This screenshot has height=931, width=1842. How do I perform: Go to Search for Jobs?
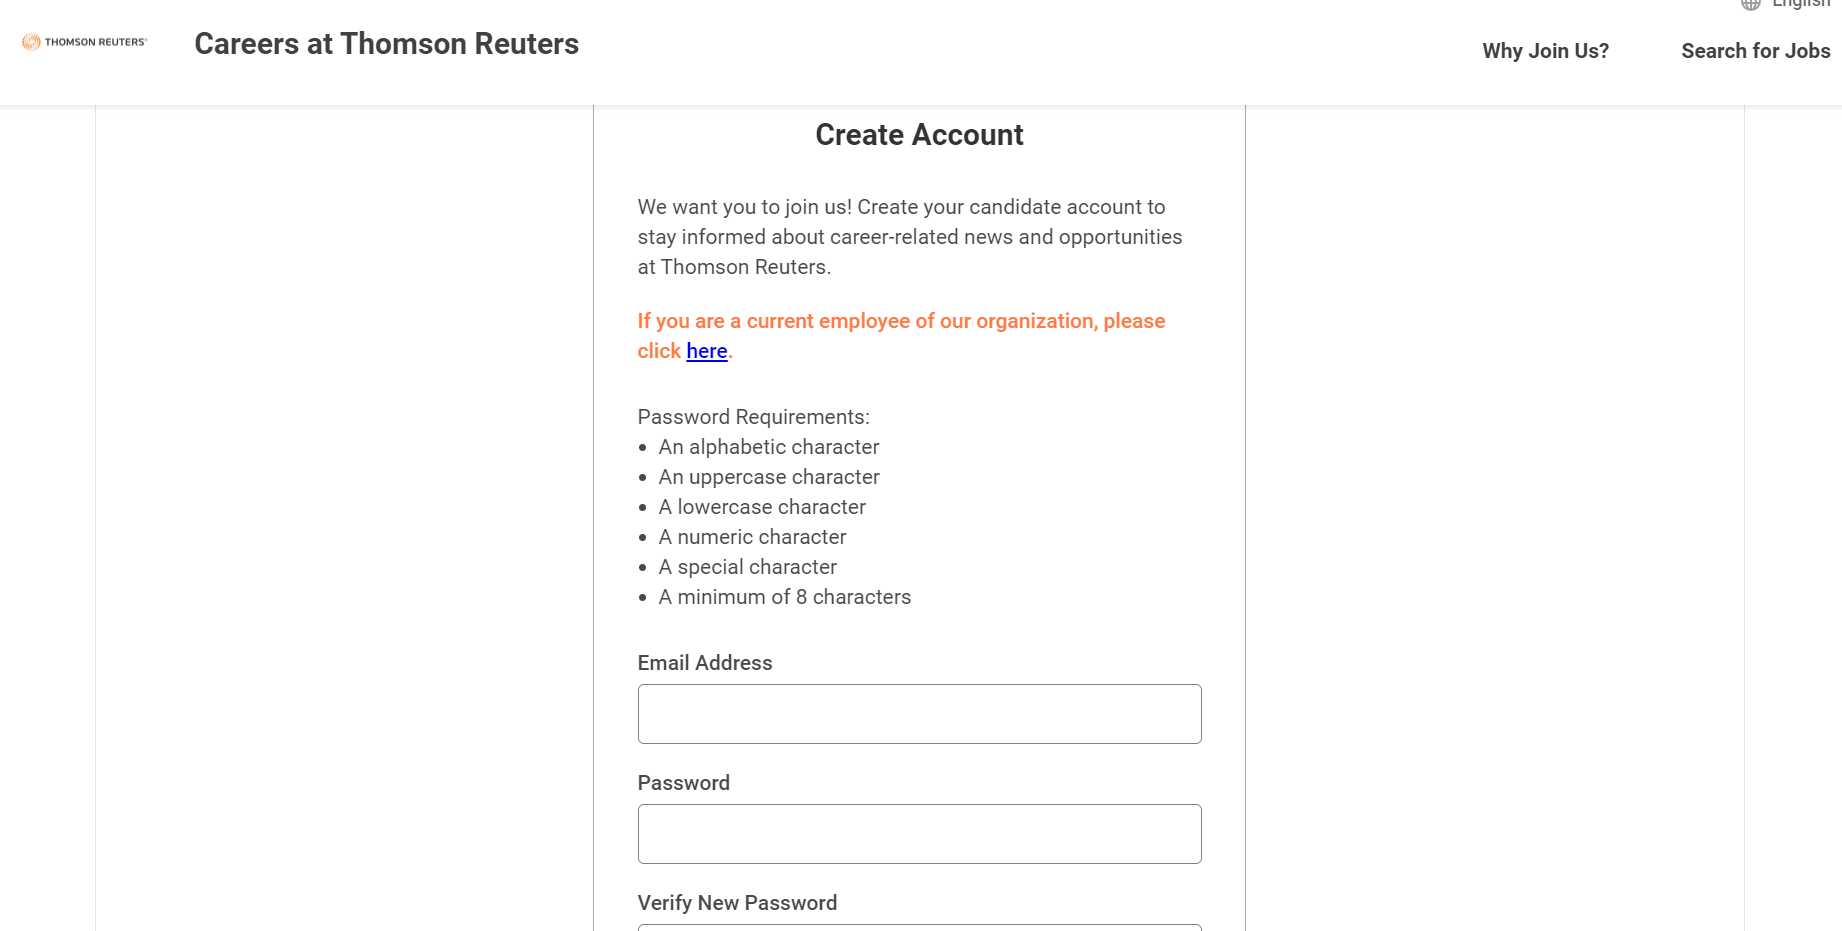(x=1755, y=51)
